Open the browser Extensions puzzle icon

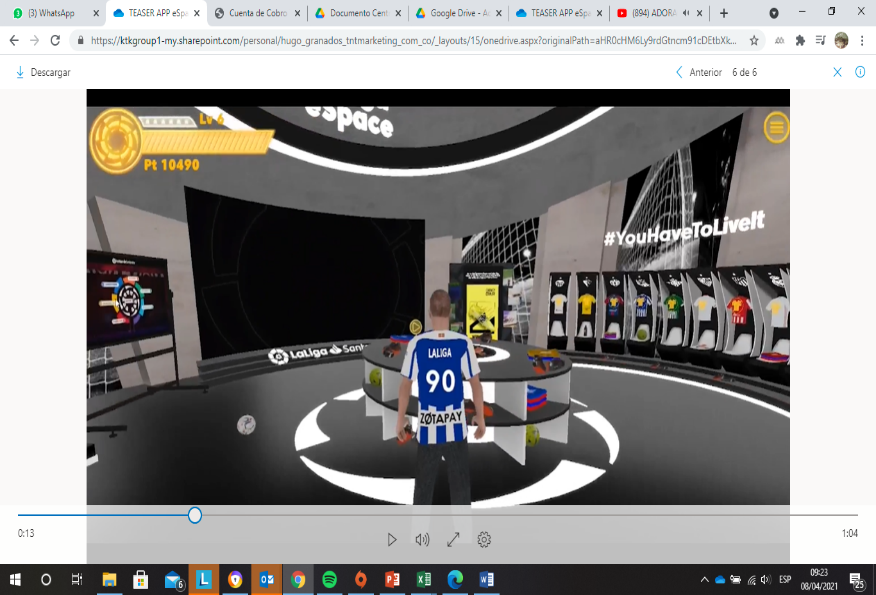click(x=800, y=40)
